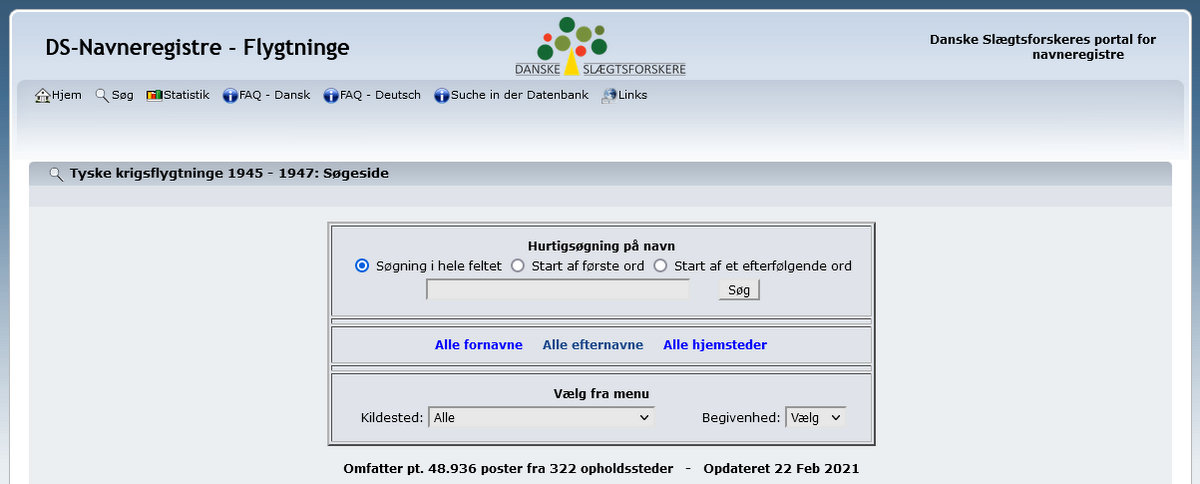Click the Danske Slægtsforskere tree logo
Image resolution: width=1200 pixels, height=484 pixels.
[600, 45]
